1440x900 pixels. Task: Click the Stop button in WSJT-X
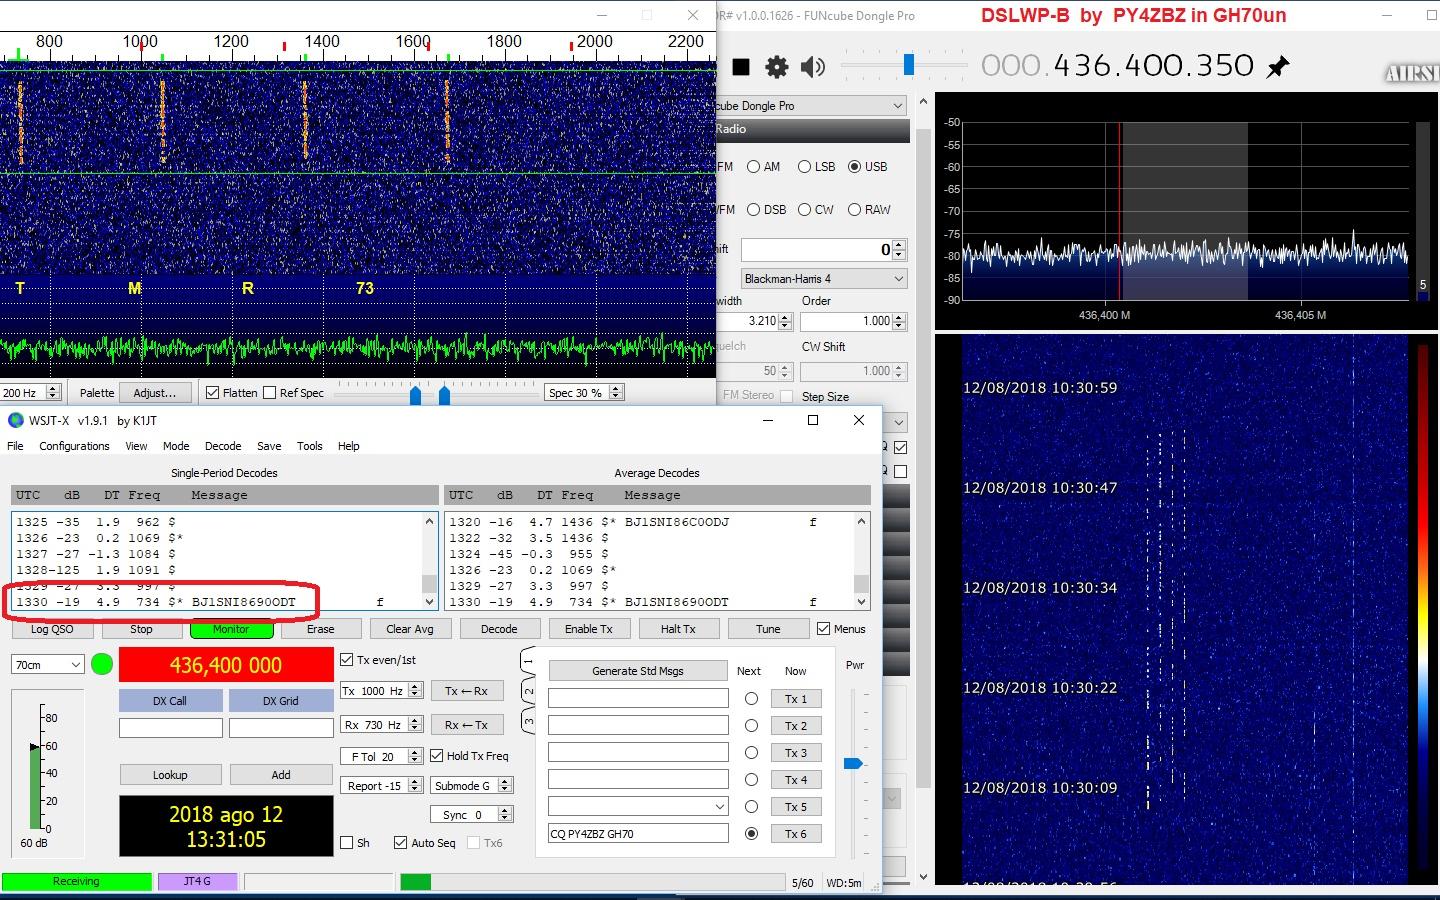point(141,629)
